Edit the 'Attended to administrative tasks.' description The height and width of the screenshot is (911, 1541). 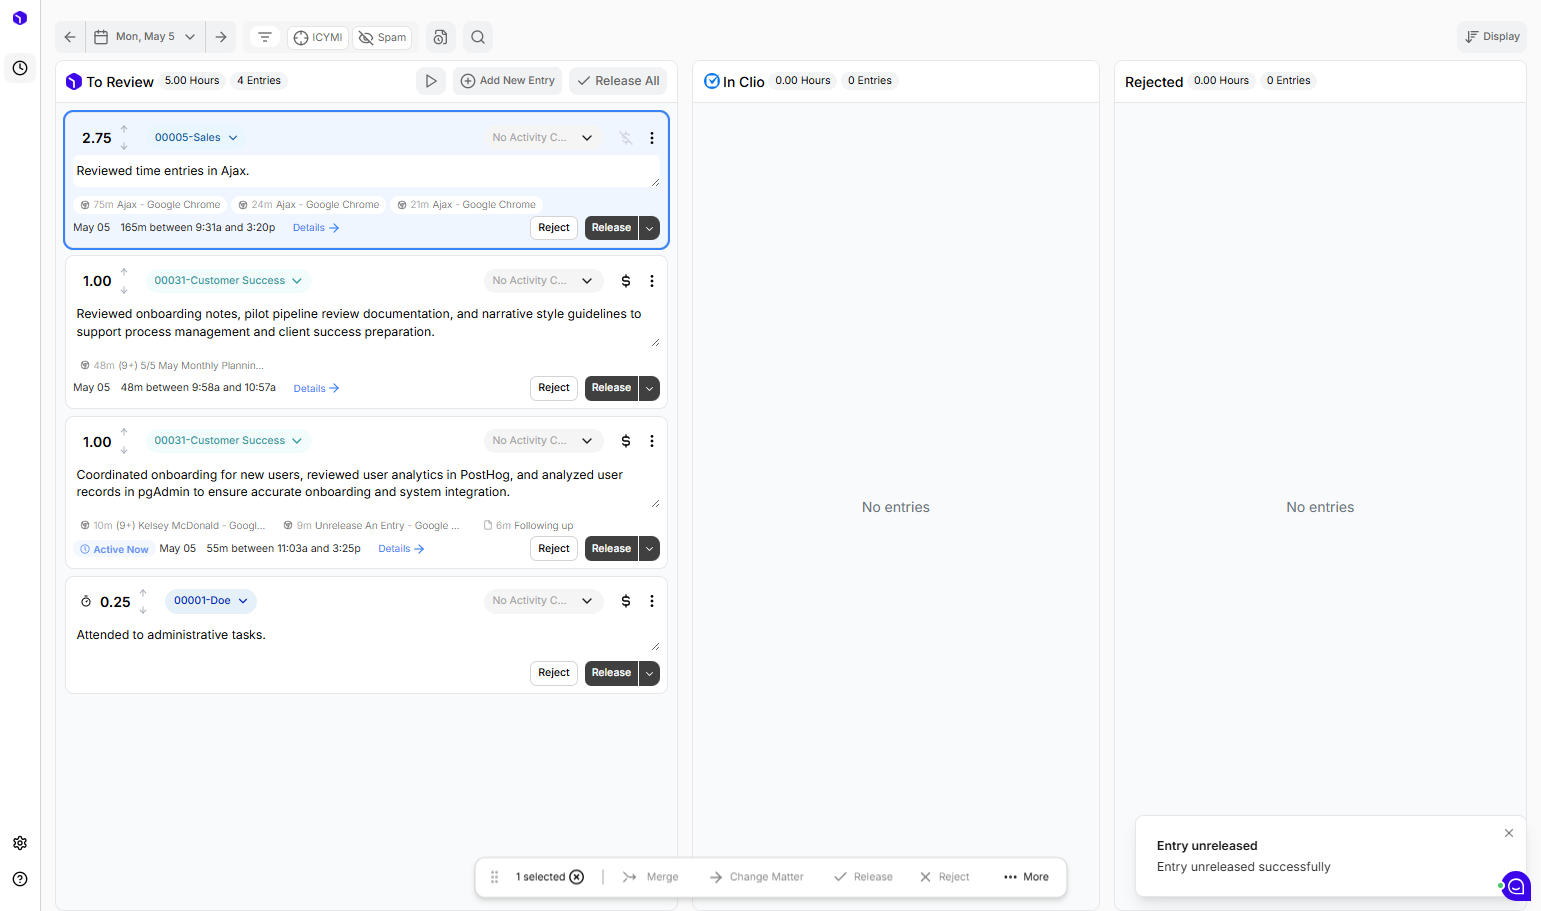(x=366, y=636)
